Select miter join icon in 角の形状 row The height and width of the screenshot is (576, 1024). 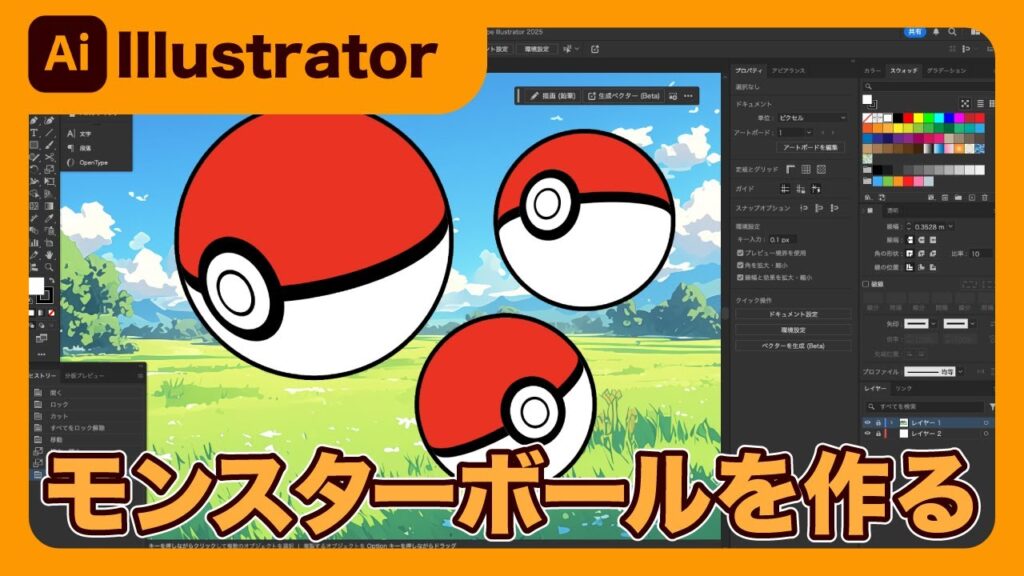pyautogui.click(x=910, y=253)
